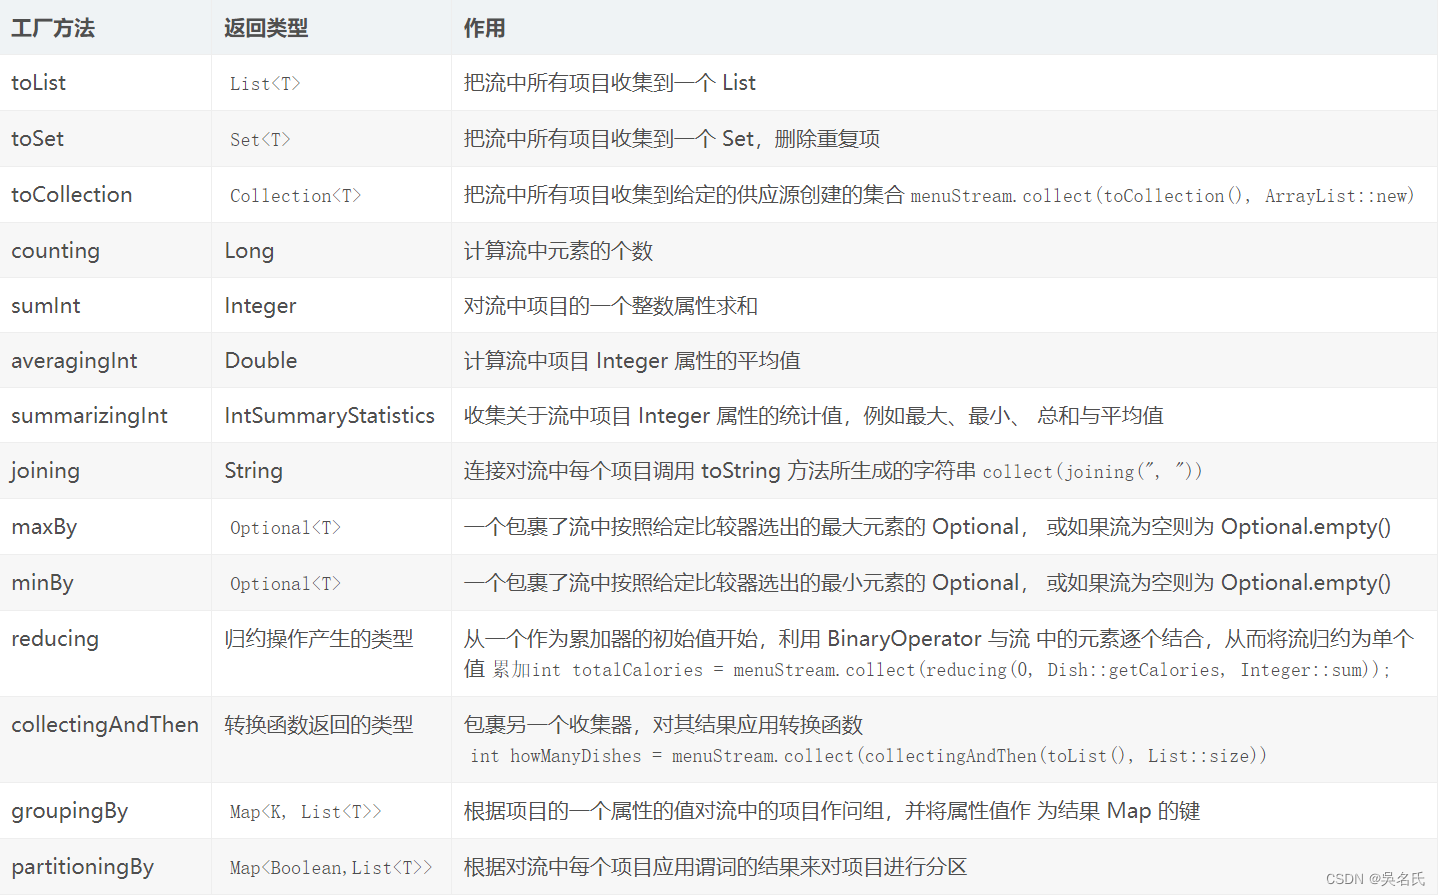The image size is (1440, 896).
Task: Click the 返回类型 column header
Action: pyautogui.click(x=267, y=29)
